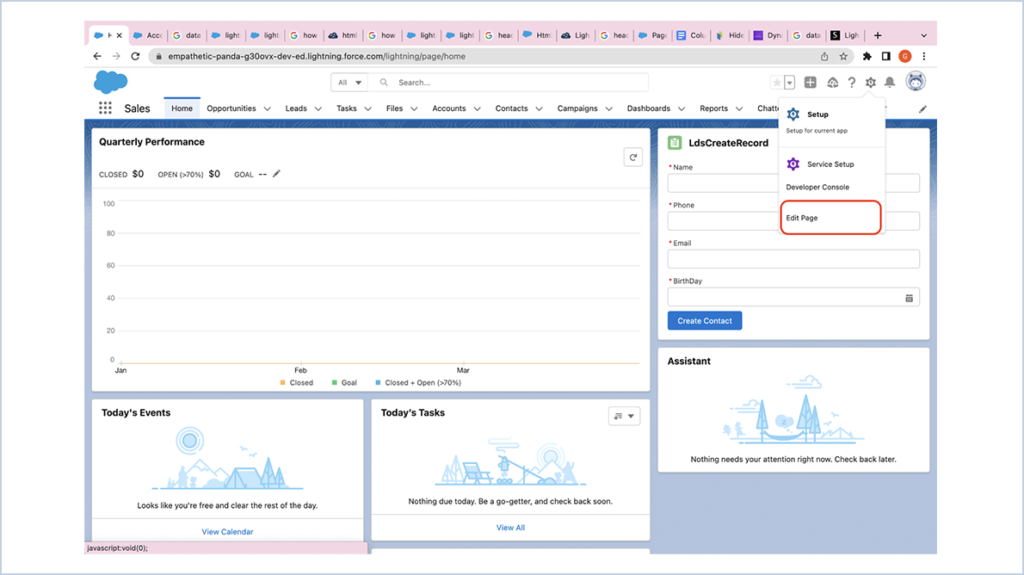This screenshot has width=1024, height=575.
Task: Open the Tasks tab
Action: [346, 108]
